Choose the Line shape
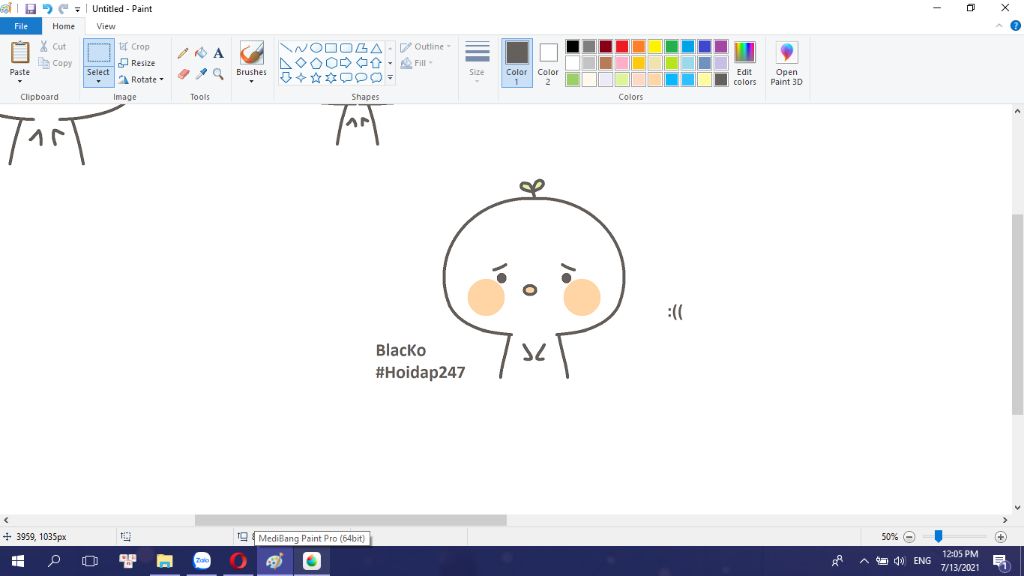This screenshot has width=1024, height=576. point(286,48)
